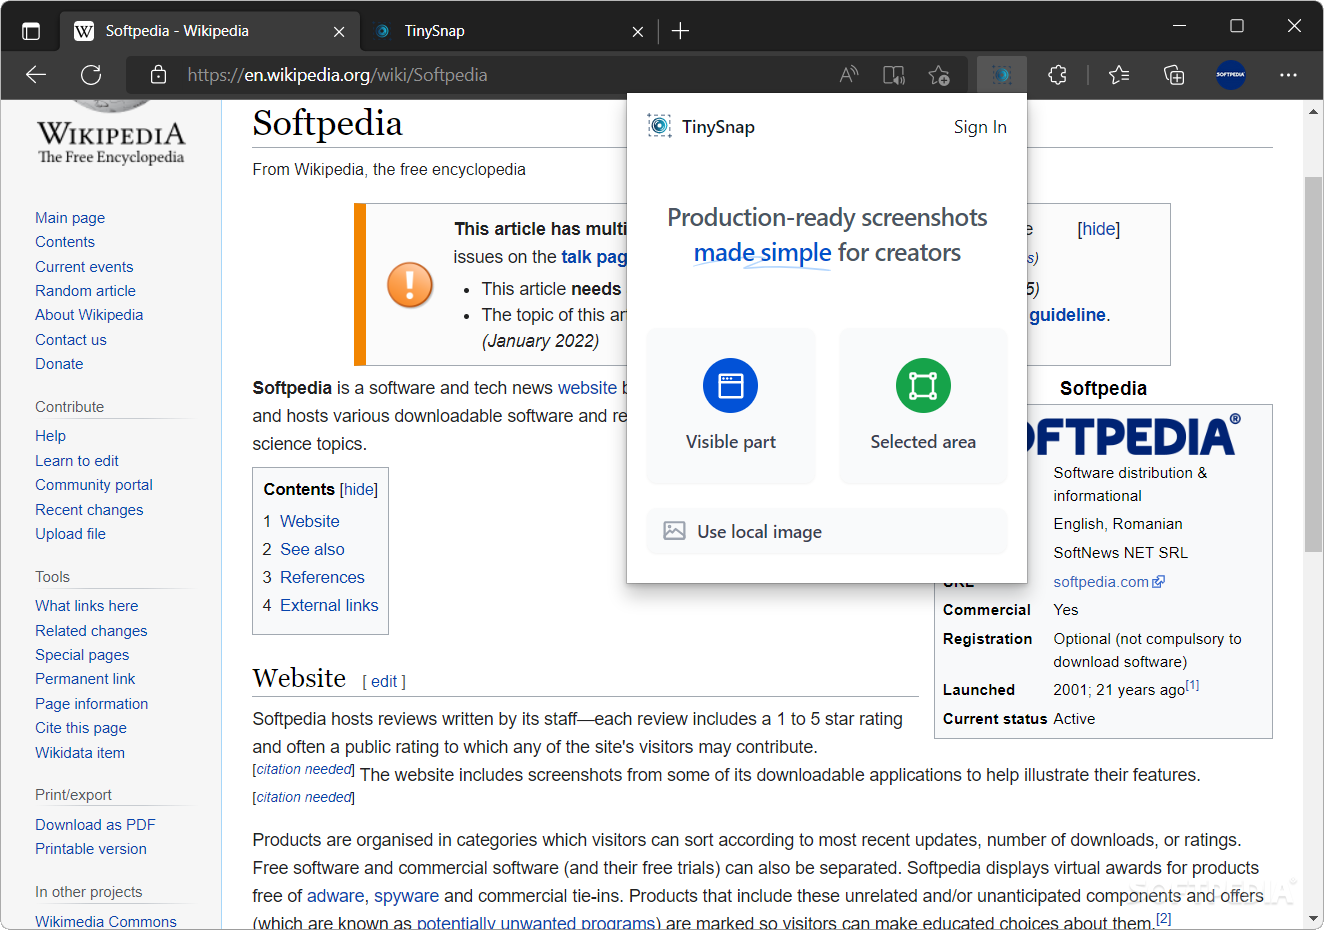The height and width of the screenshot is (930, 1324).
Task: Open Contents sidebar link
Action: click(65, 242)
